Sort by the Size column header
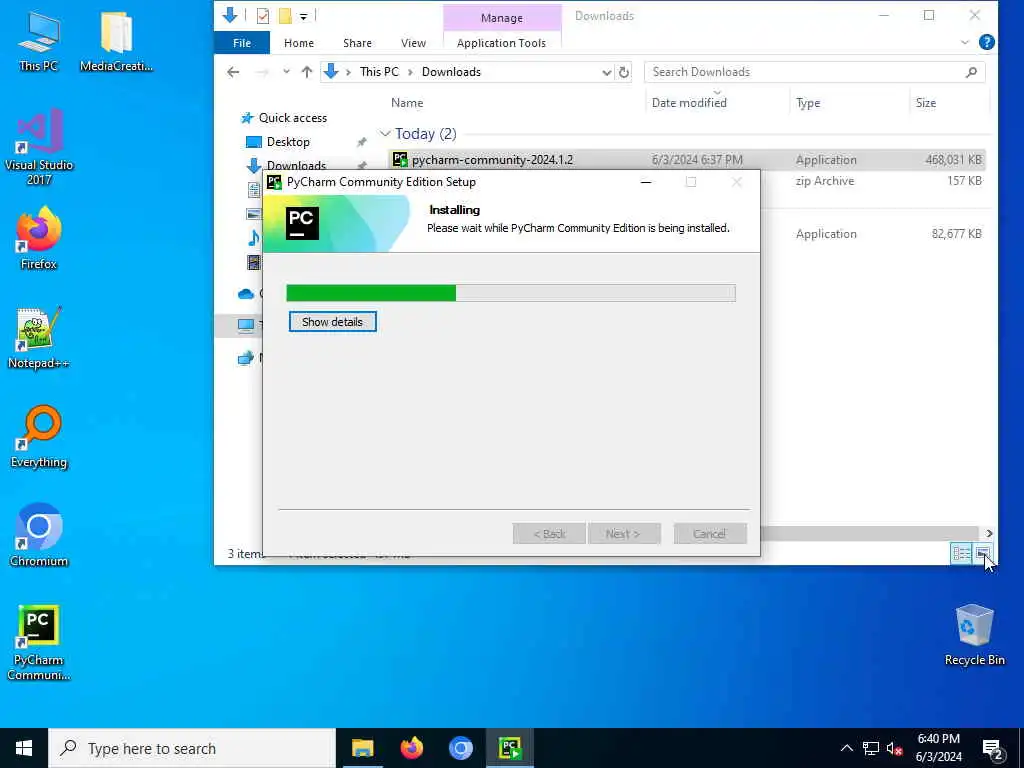 [925, 103]
